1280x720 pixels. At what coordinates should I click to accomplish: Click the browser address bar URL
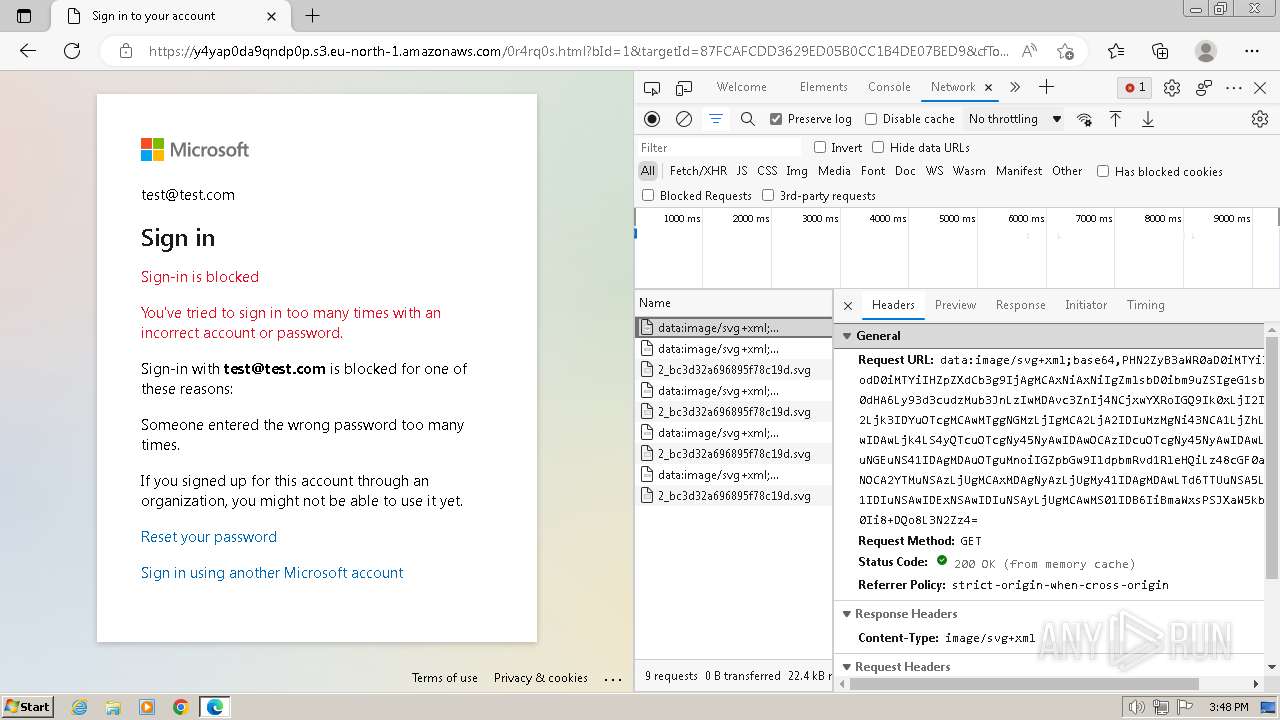(x=579, y=51)
